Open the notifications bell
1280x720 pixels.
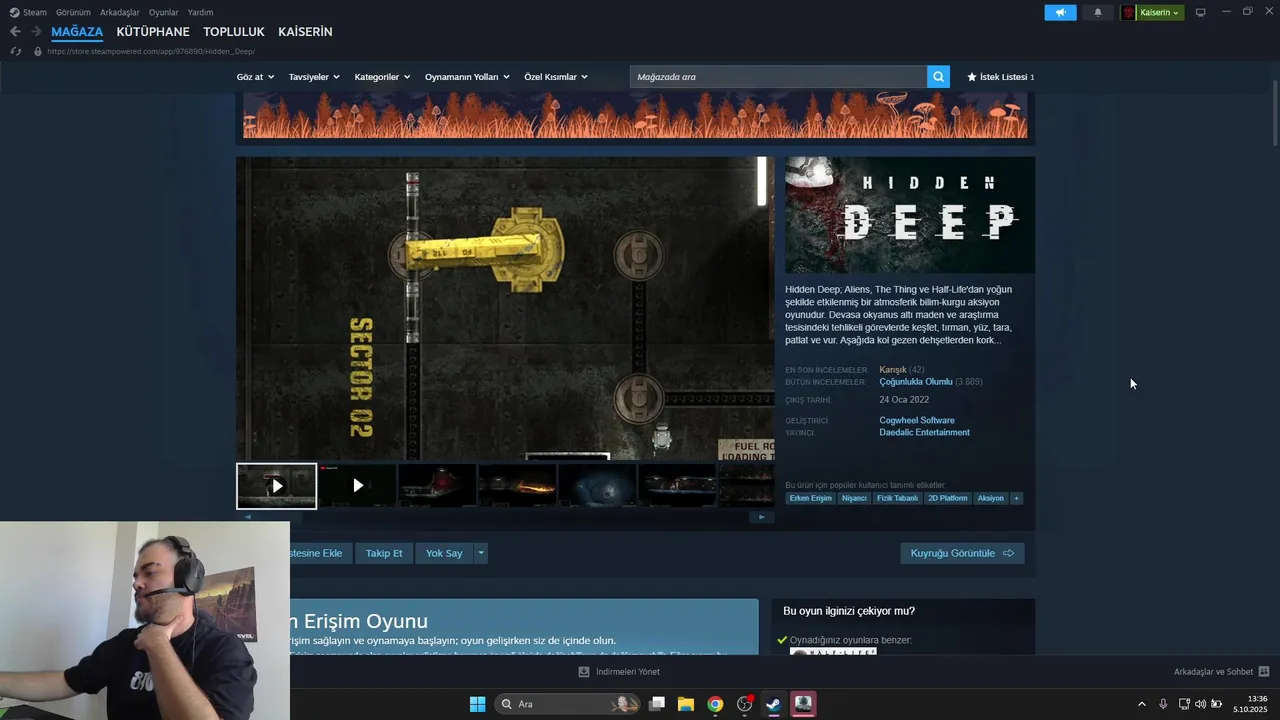(1098, 12)
